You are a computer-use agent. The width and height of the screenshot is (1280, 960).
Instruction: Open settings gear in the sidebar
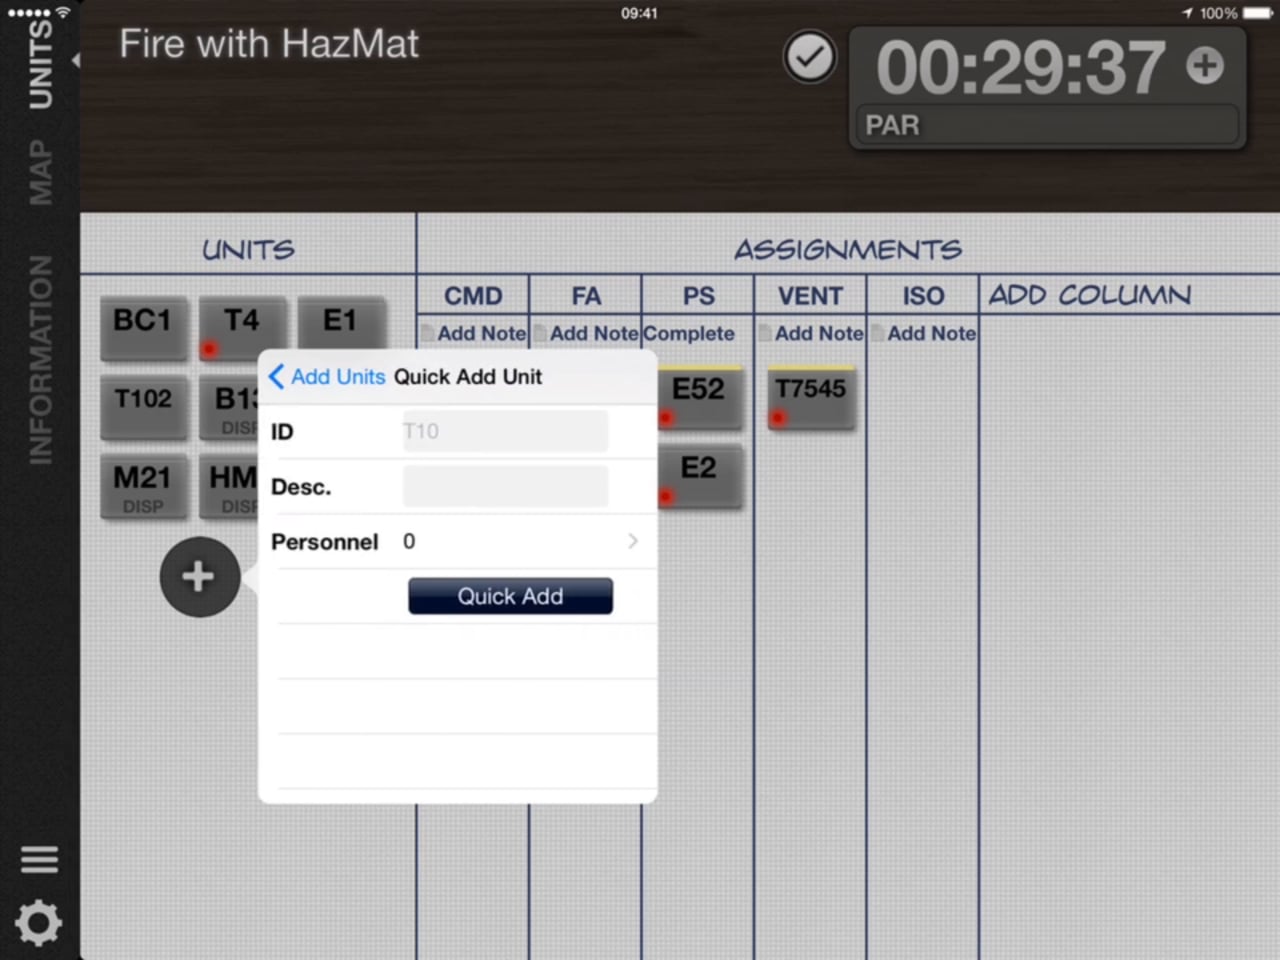pos(39,922)
